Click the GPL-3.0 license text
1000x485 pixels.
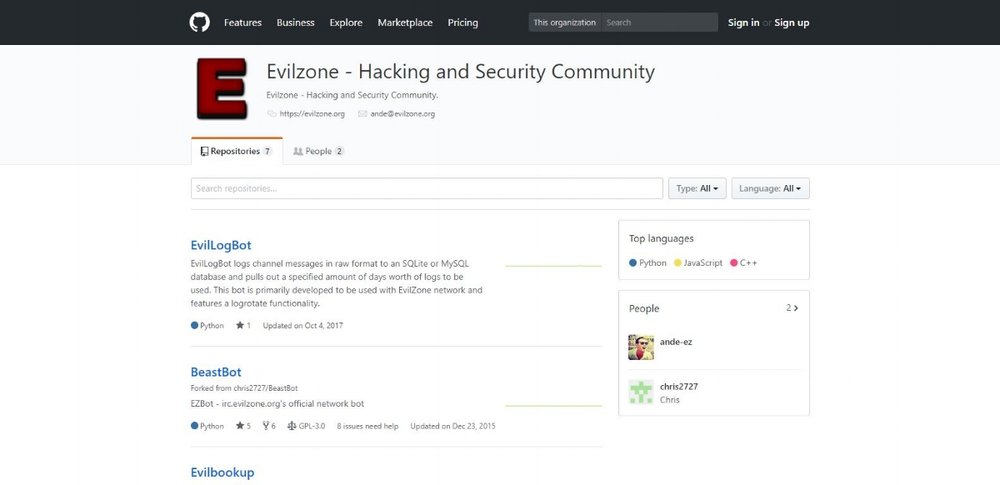(x=311, y=426)
